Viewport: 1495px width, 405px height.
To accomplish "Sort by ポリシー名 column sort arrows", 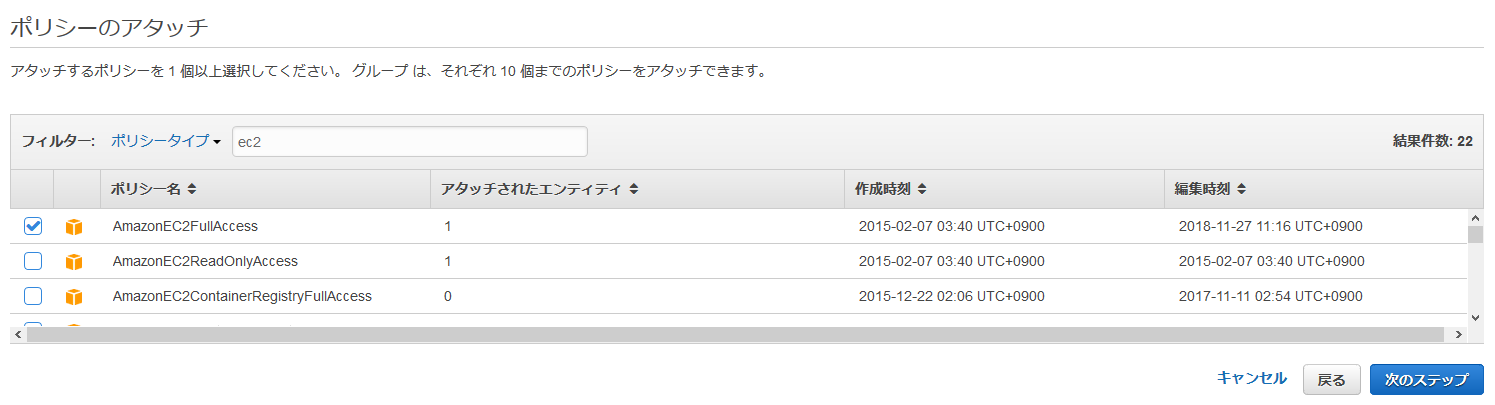I will point(192,188).
